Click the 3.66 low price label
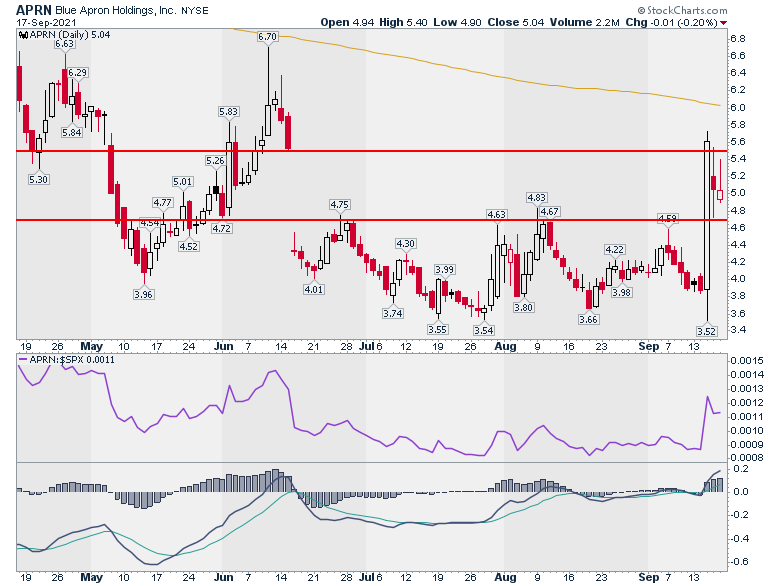The image size is (780, 586). [x=588, y=319]
